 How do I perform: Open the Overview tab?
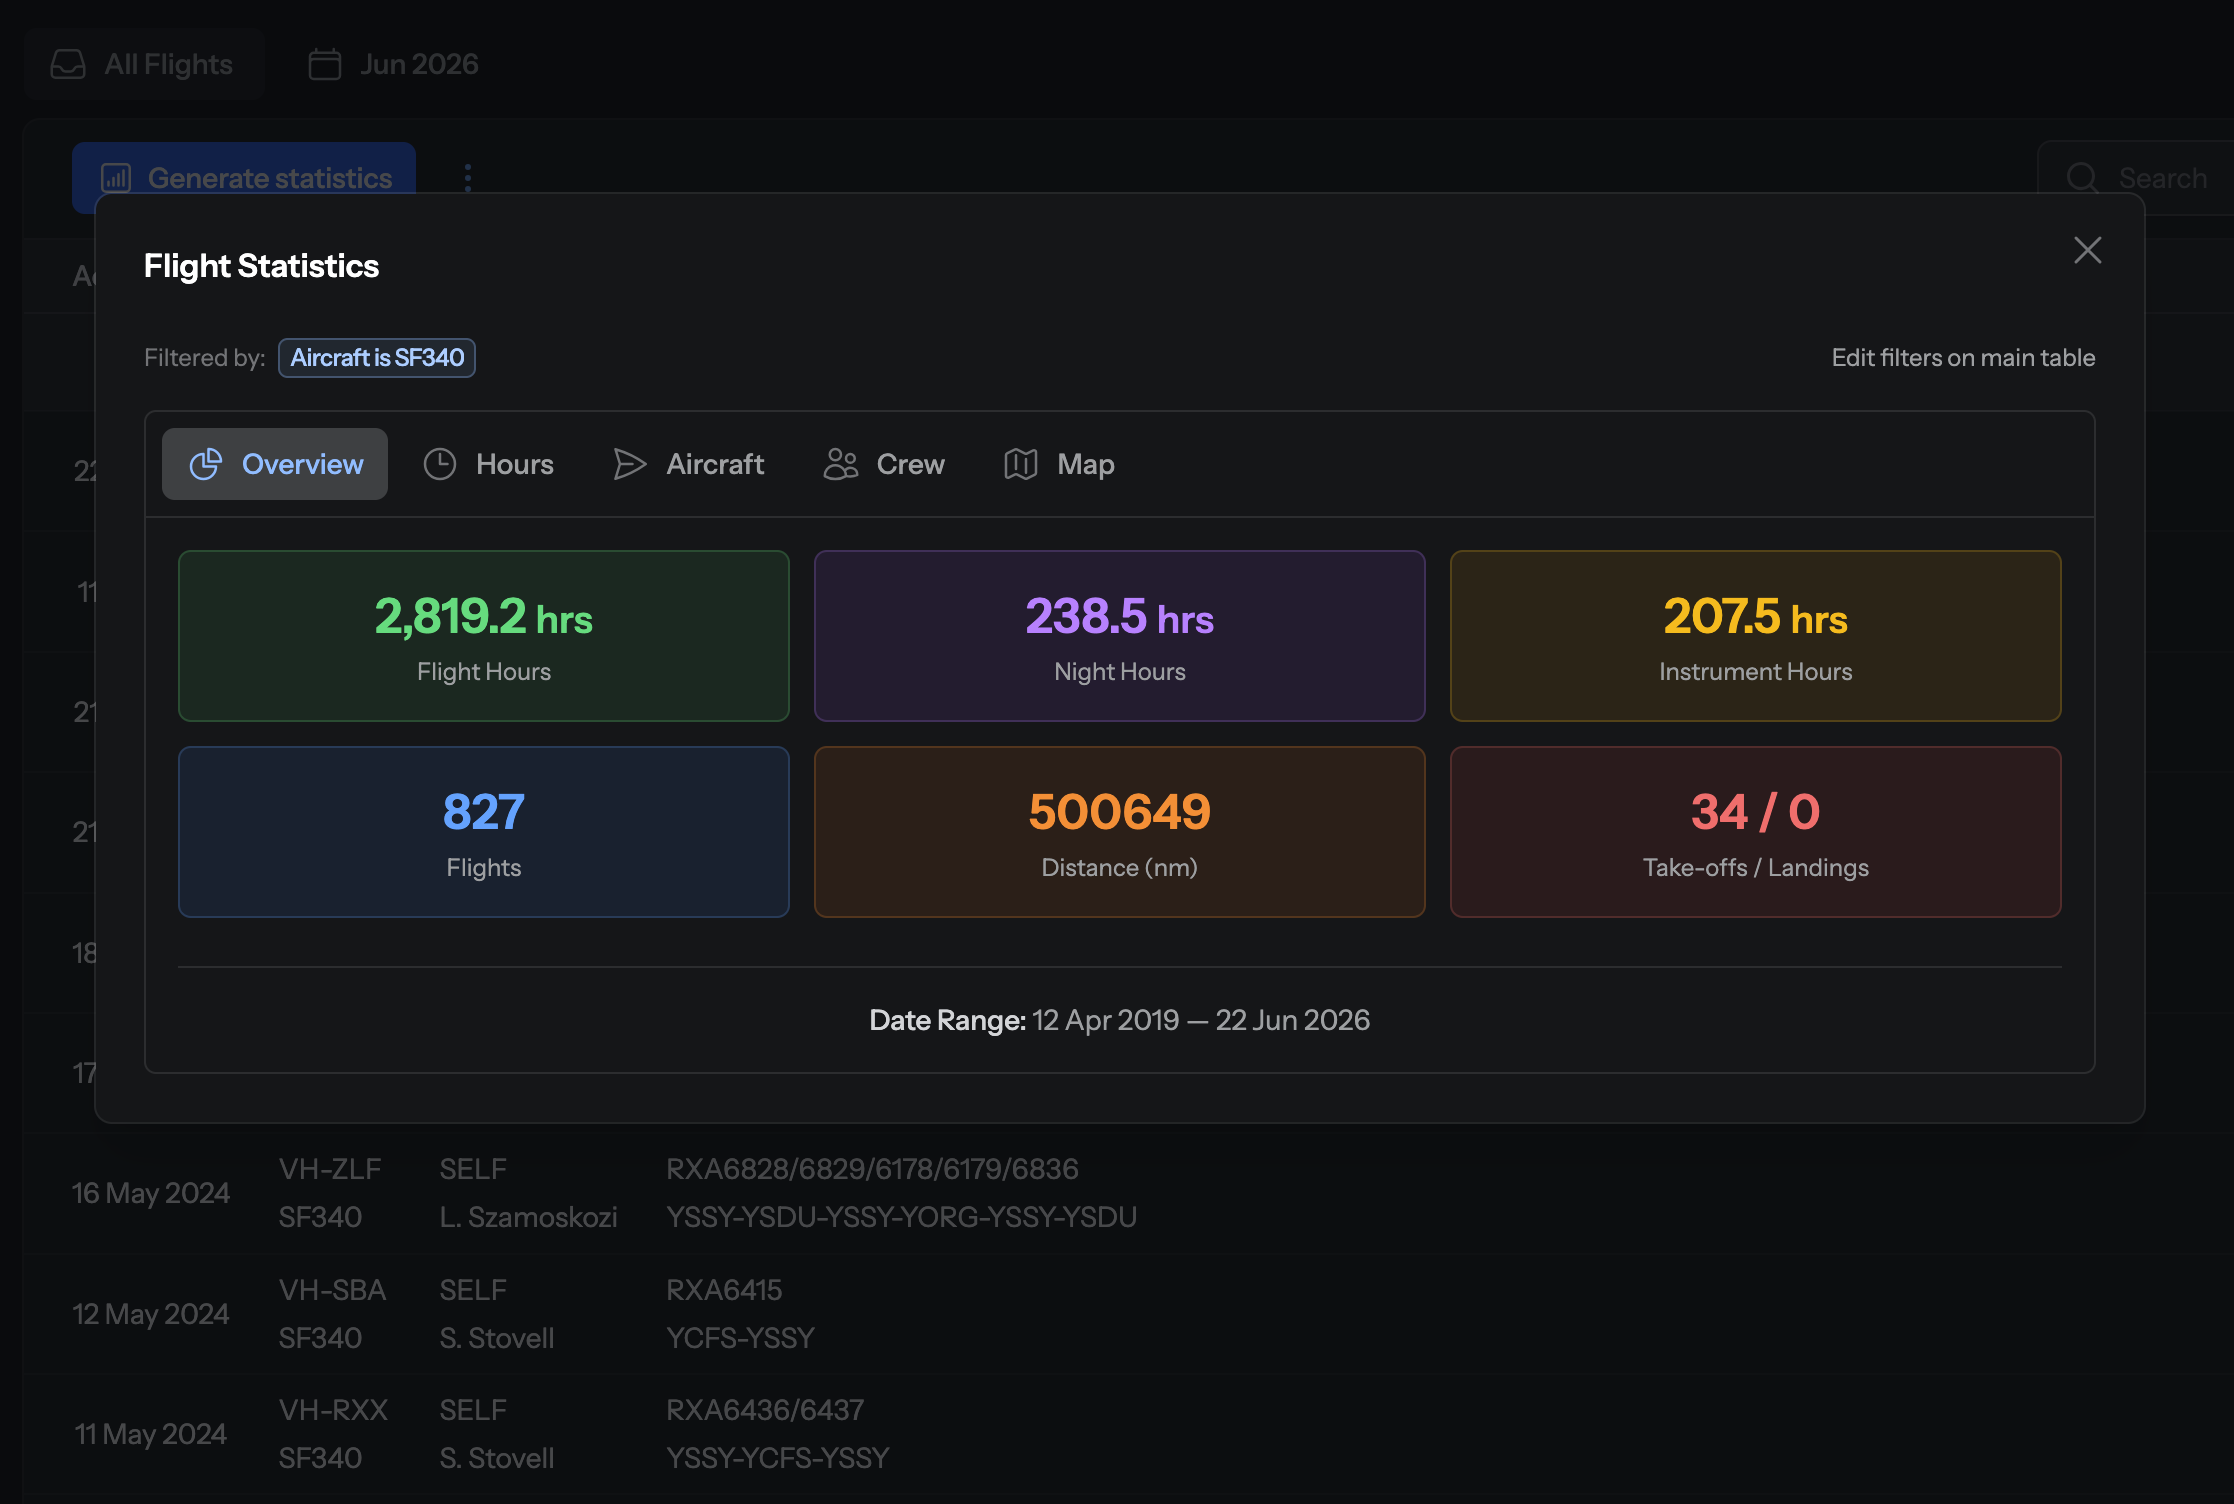click(x=275, y=464)
